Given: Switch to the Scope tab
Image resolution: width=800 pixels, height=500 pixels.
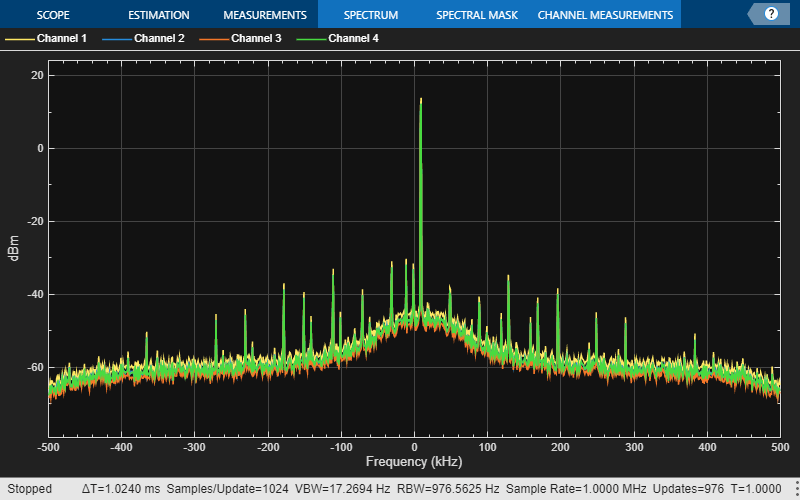Looking at the screenshot, I should (53, 15).
